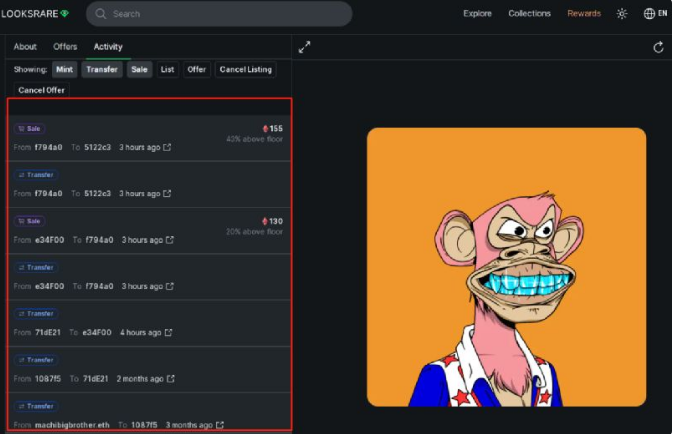
Task: Open external link for first f794a0 transfer
Action: click(167, 194)
